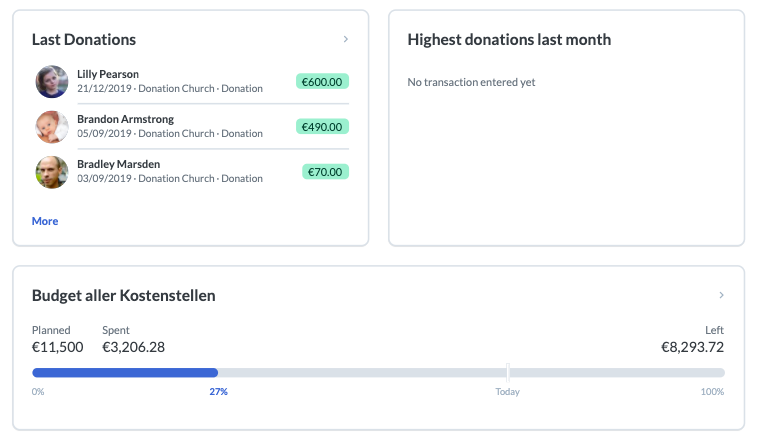Screen dimensions: 759x446
Task: Click the Today marker on budget bar
Action: (x=508, y=372)
